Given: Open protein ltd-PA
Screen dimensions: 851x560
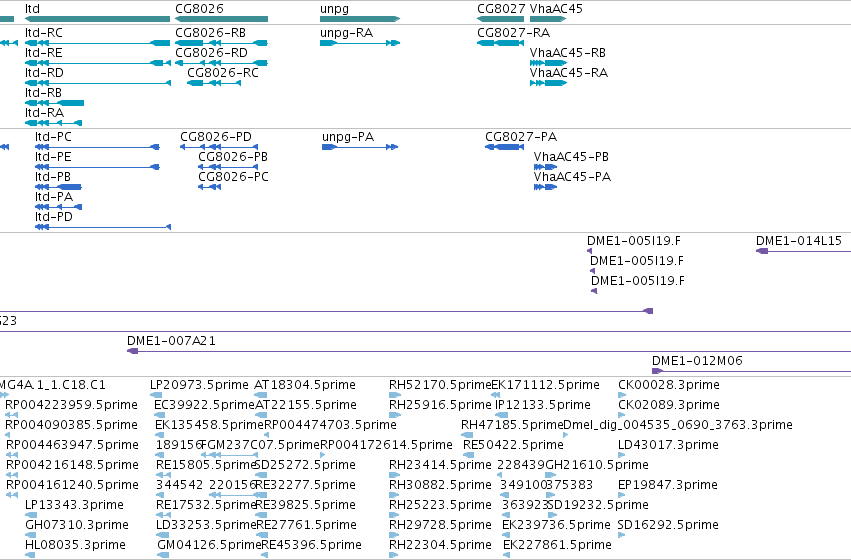Looking at the screenshot, I should [54, 197].
